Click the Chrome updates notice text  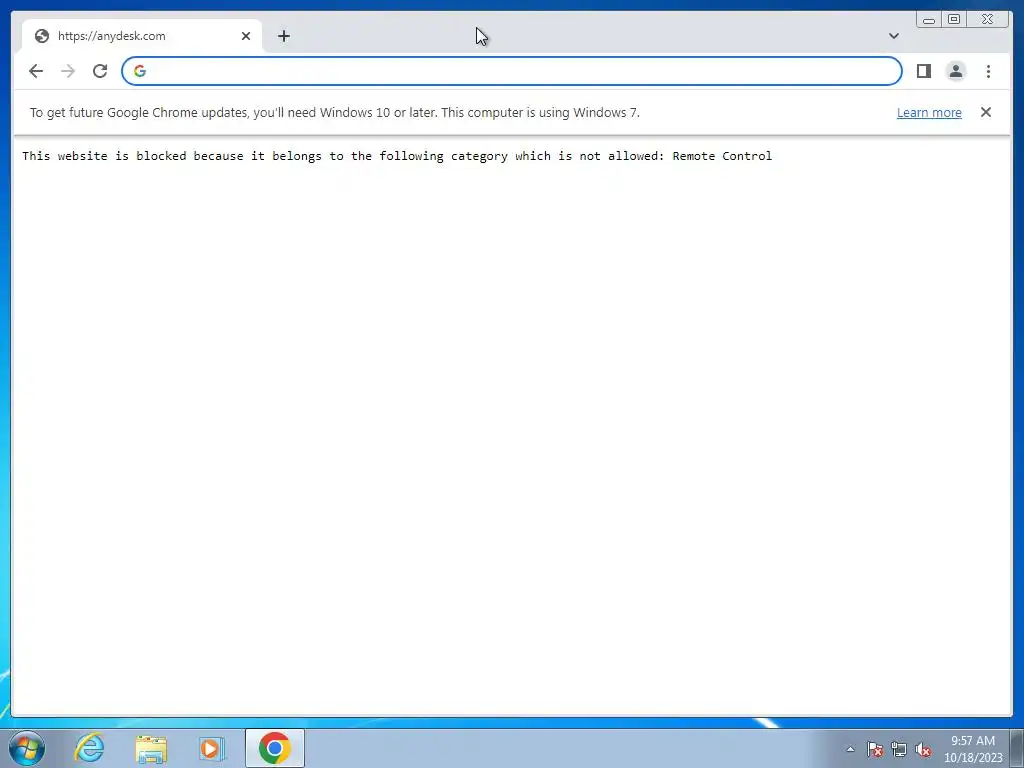point(334,112)
